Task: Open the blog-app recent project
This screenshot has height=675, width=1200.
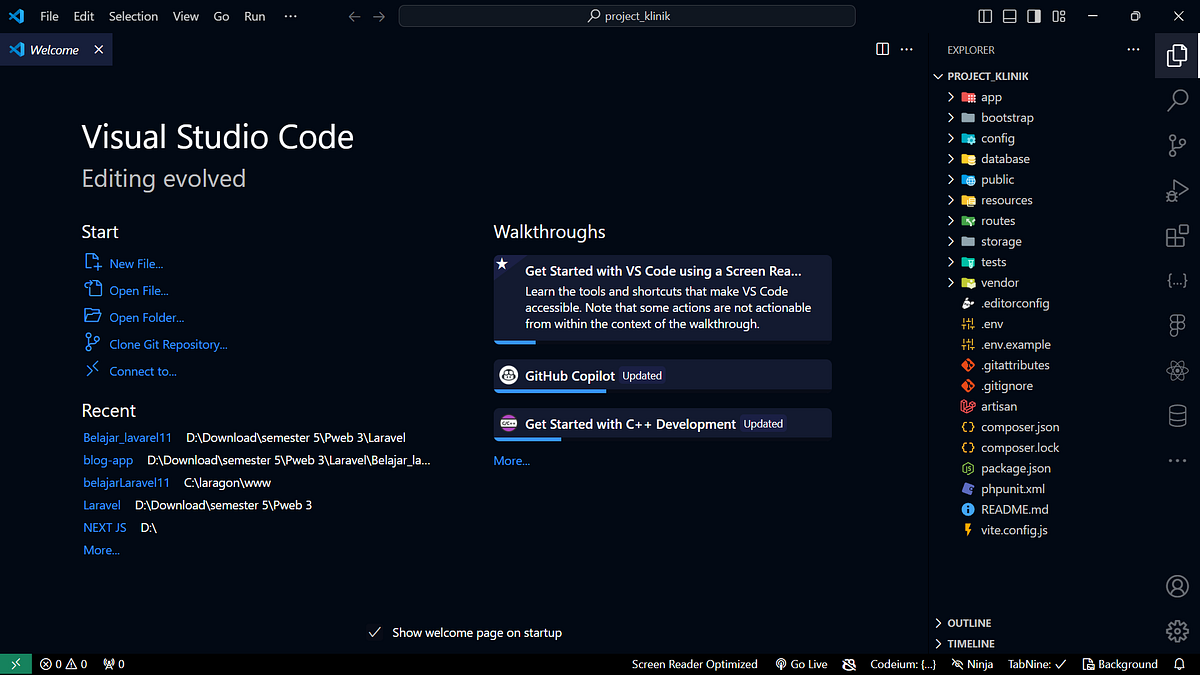Action: tap(107, 460)
